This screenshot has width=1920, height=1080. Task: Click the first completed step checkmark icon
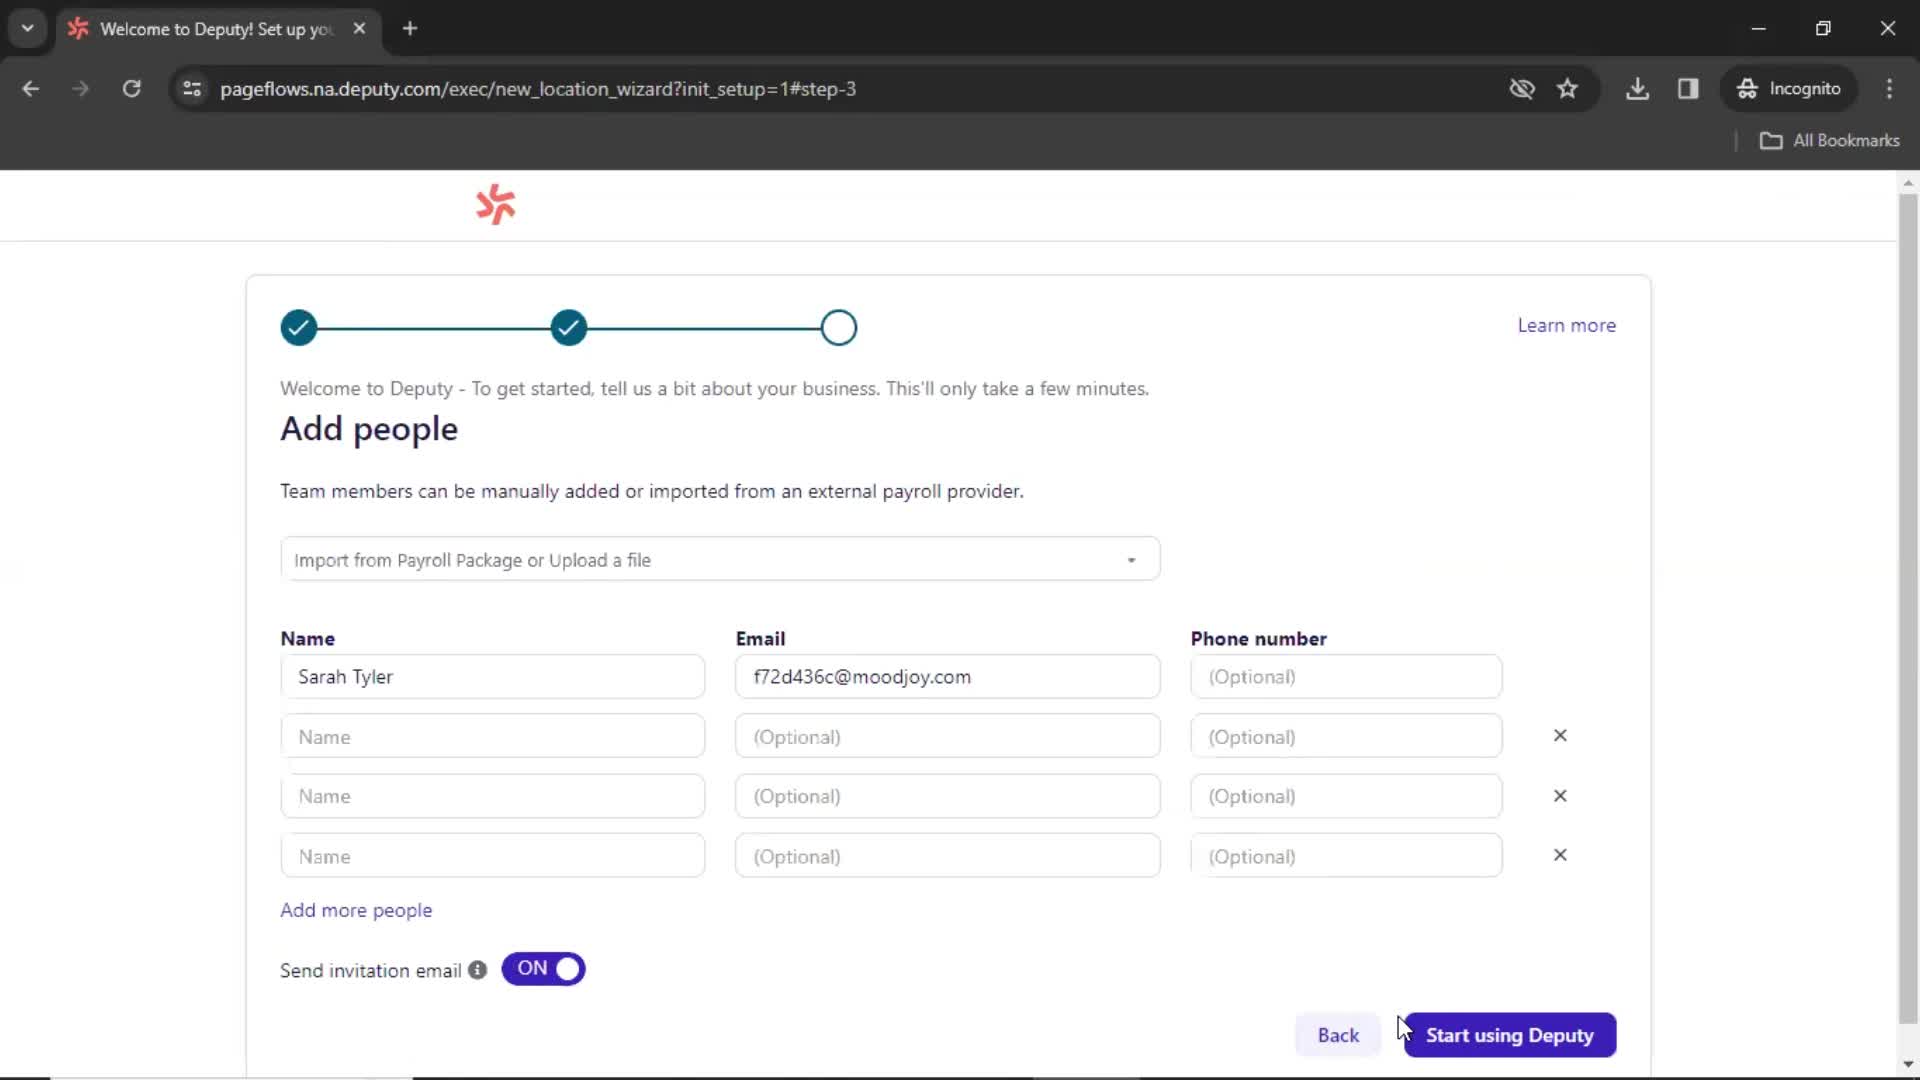tap(297, 327)
